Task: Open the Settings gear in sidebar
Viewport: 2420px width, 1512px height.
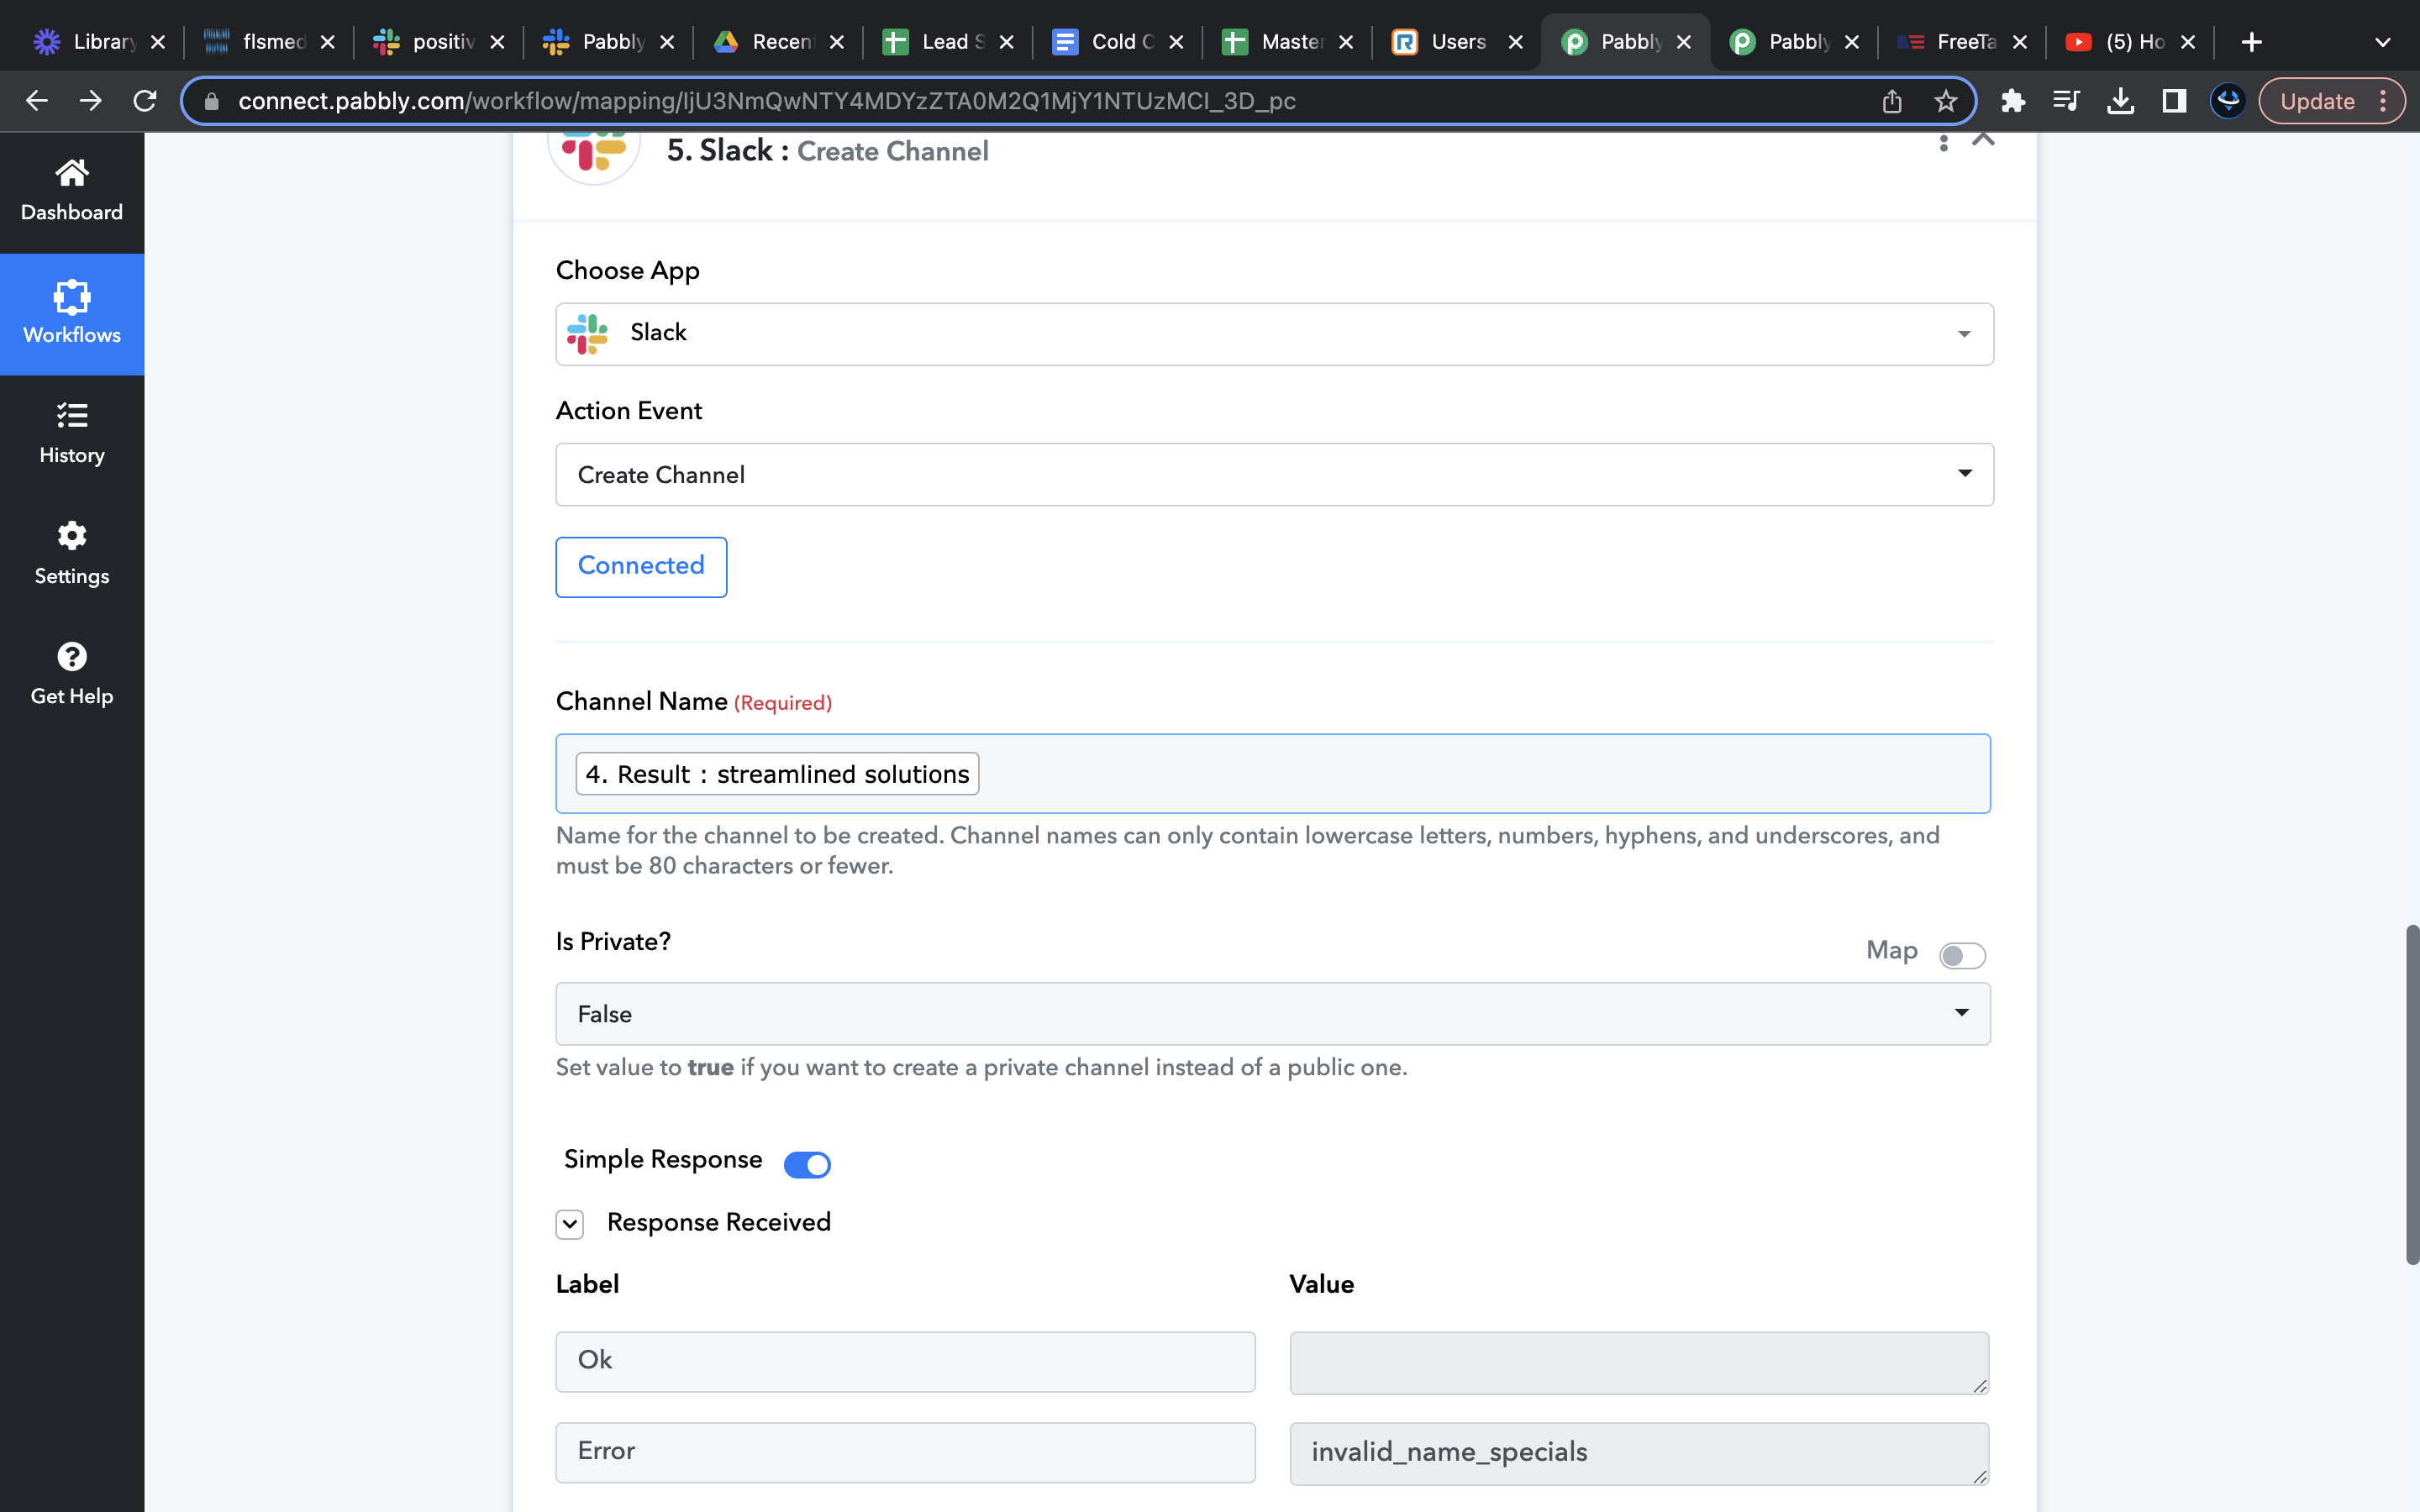Action: pyautogui.click(x=72, y=554)
